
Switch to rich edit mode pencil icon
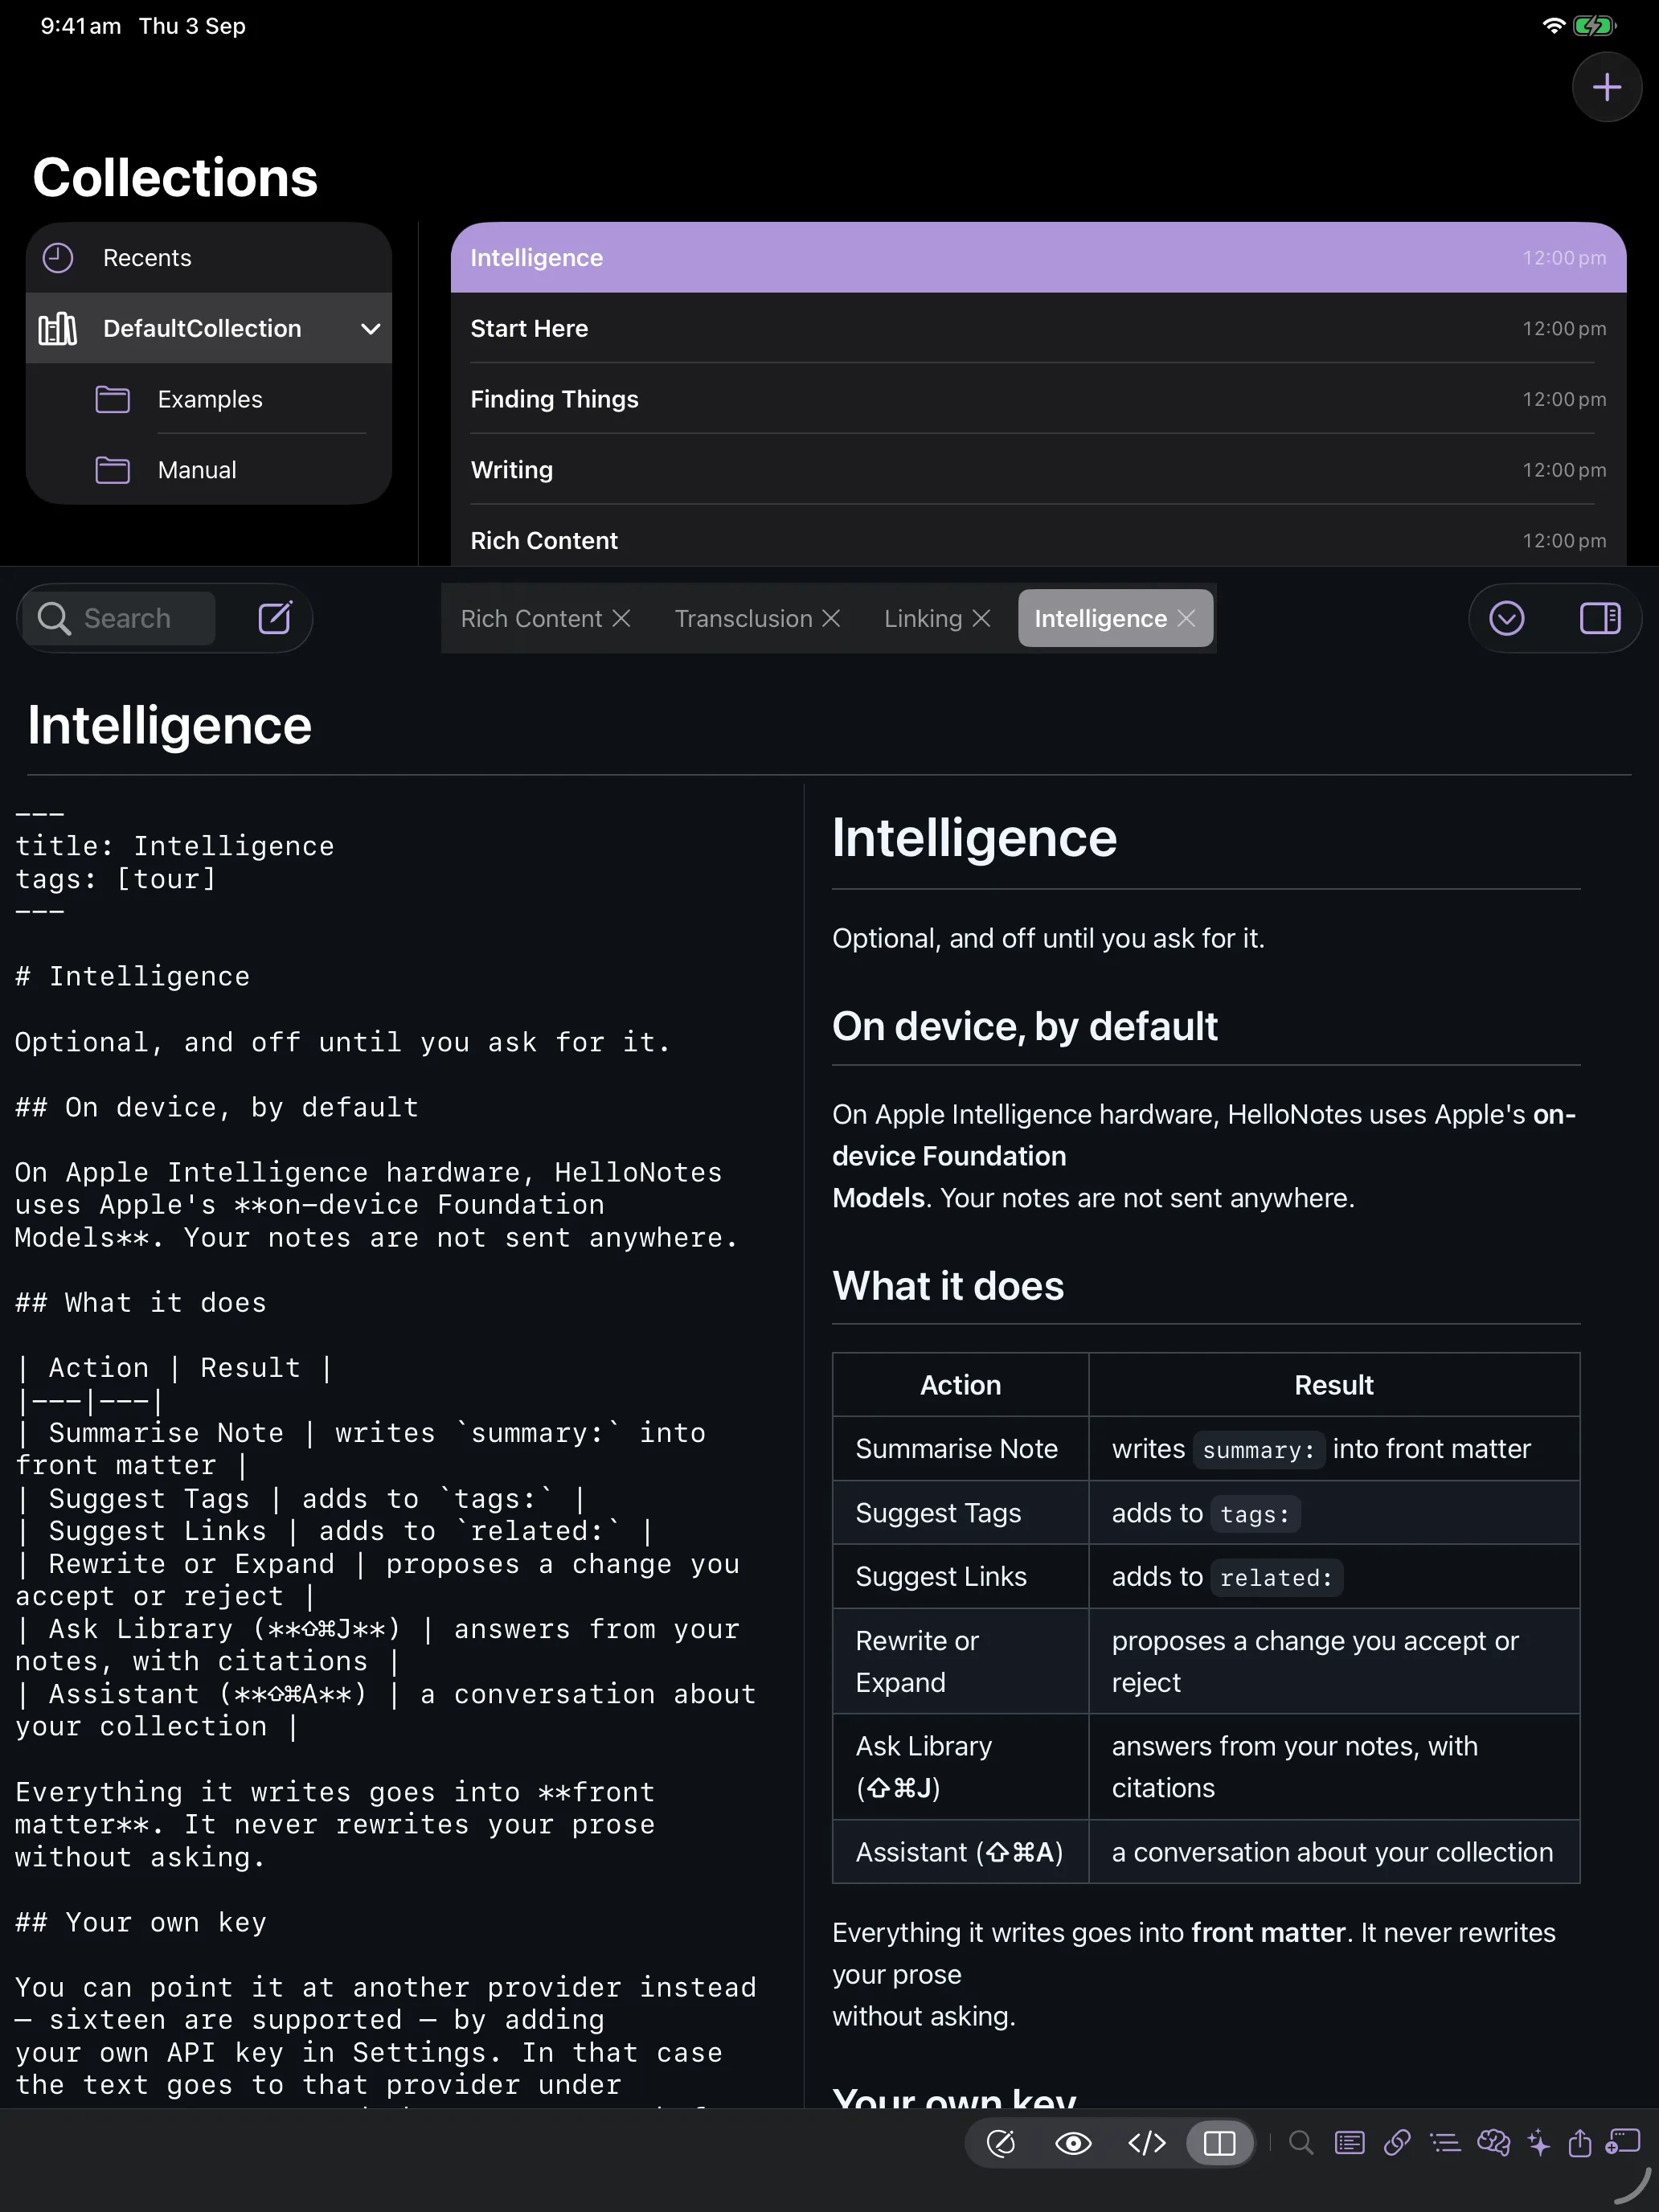tap(1001, 2142)
